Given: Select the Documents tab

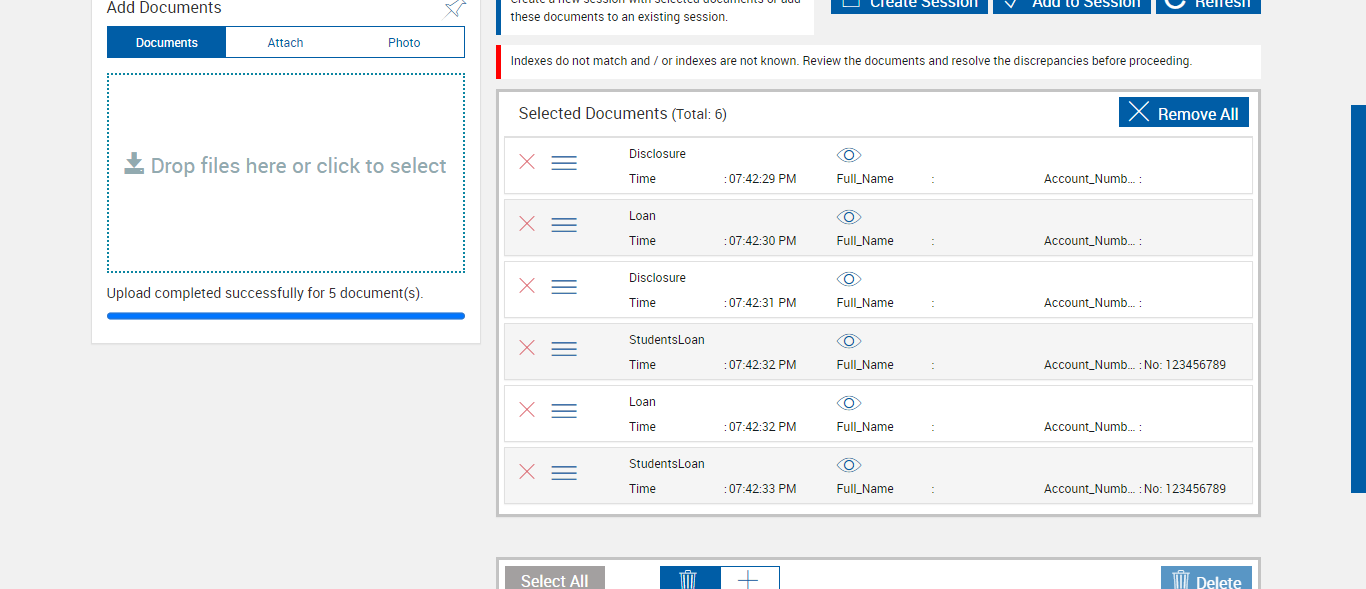Looking at the screenshot, I should (167, 43).
